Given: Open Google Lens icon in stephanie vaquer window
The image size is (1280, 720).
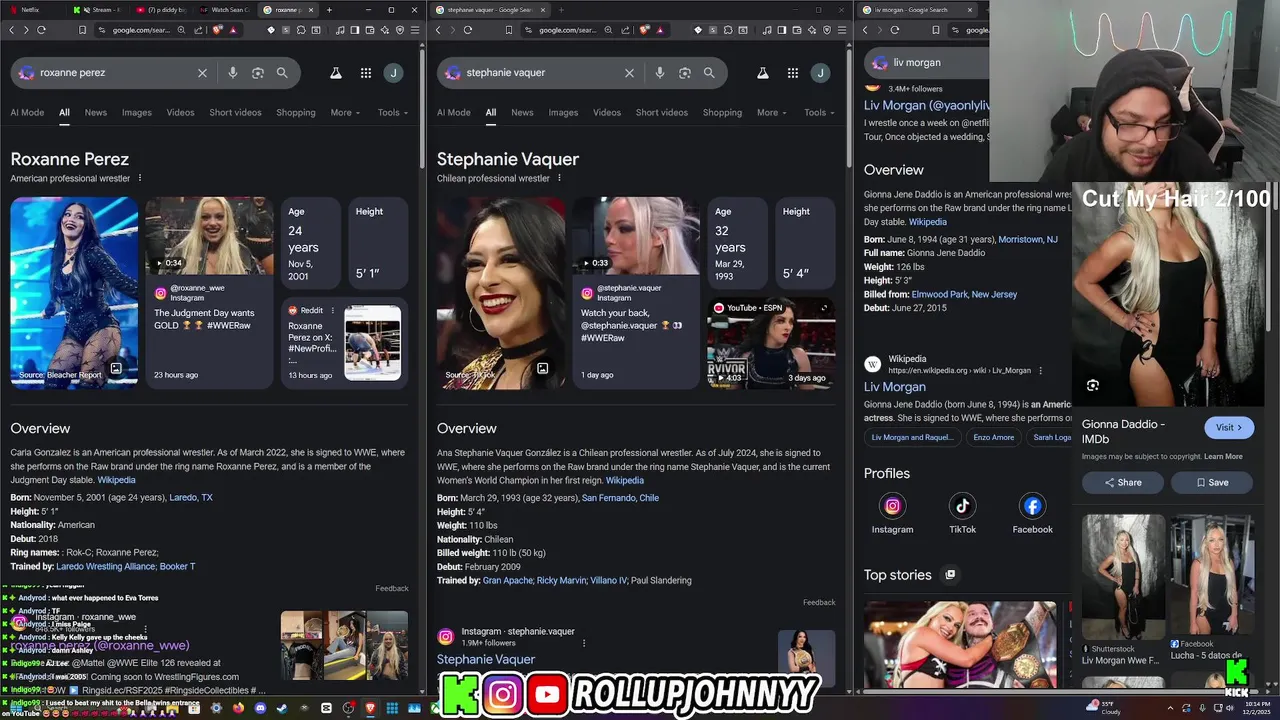Looking at the screenshot, I should tap(685, 73).
